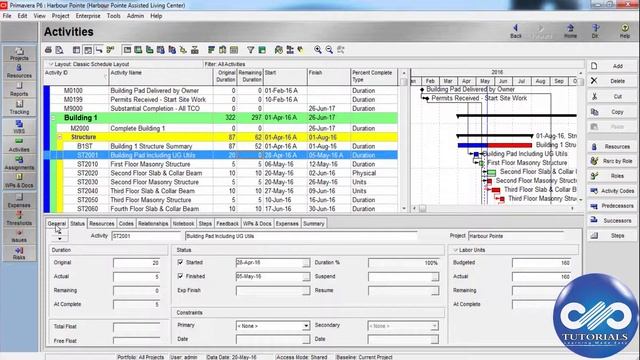The image size is (640, 360).
Task: Click the Resources assign button
Action: 612,146
